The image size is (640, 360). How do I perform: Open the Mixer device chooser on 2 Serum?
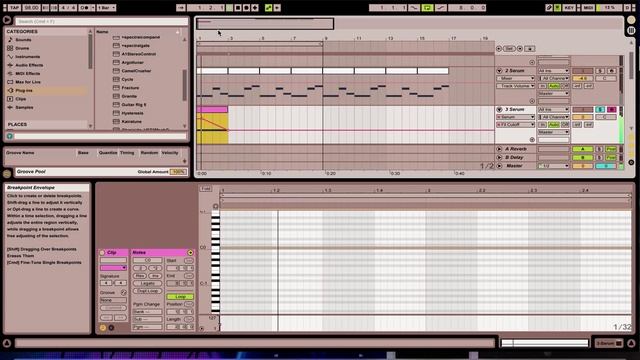[x=516, y=78]
